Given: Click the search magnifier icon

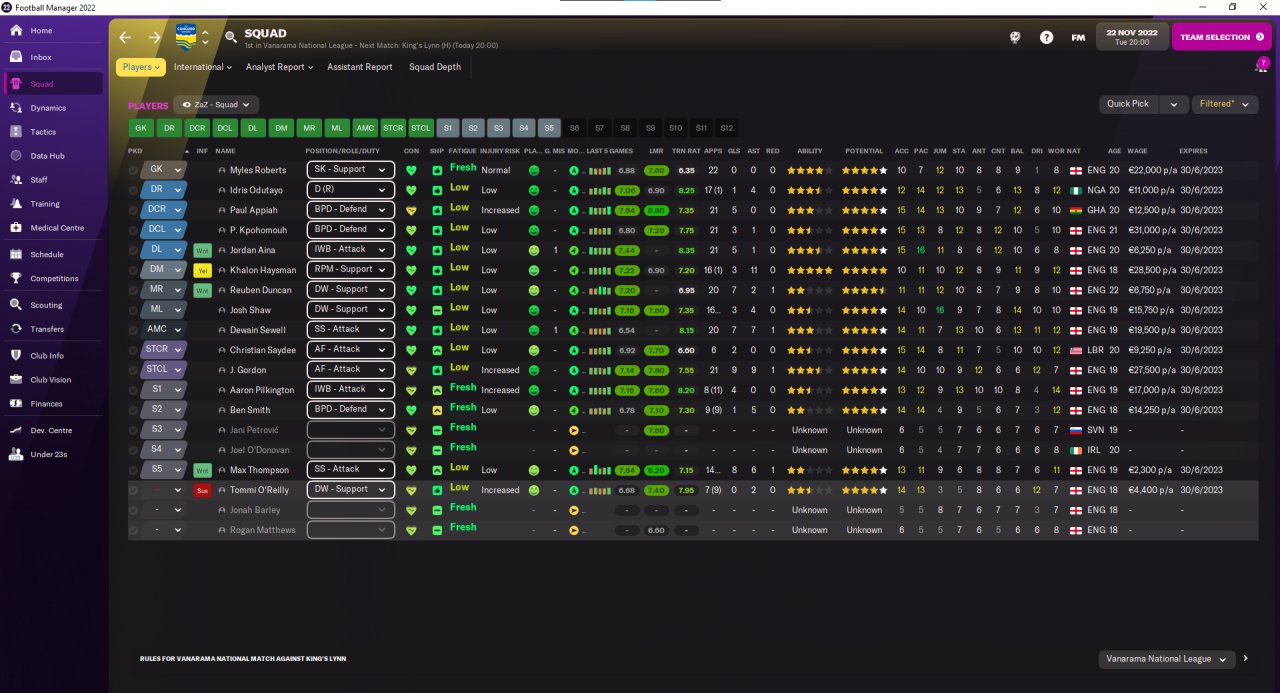Looking at the screenshot, I should (x=231, y=38).
